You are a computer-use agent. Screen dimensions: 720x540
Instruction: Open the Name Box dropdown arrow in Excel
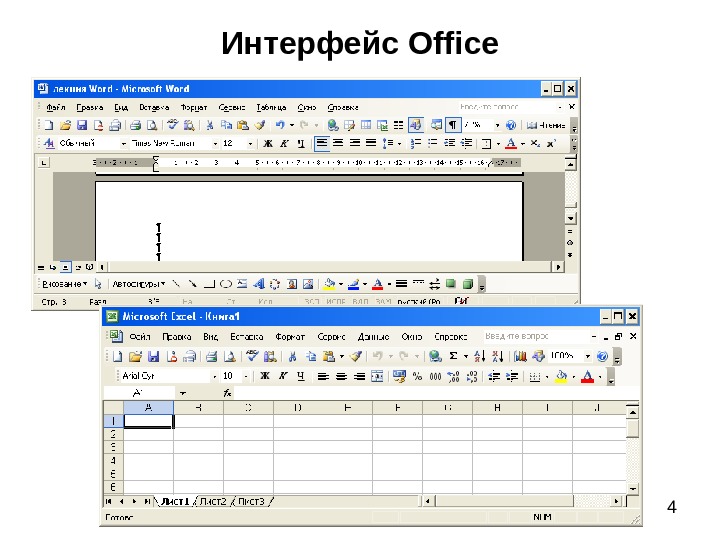pyautogui.click(x=183, y=393)
